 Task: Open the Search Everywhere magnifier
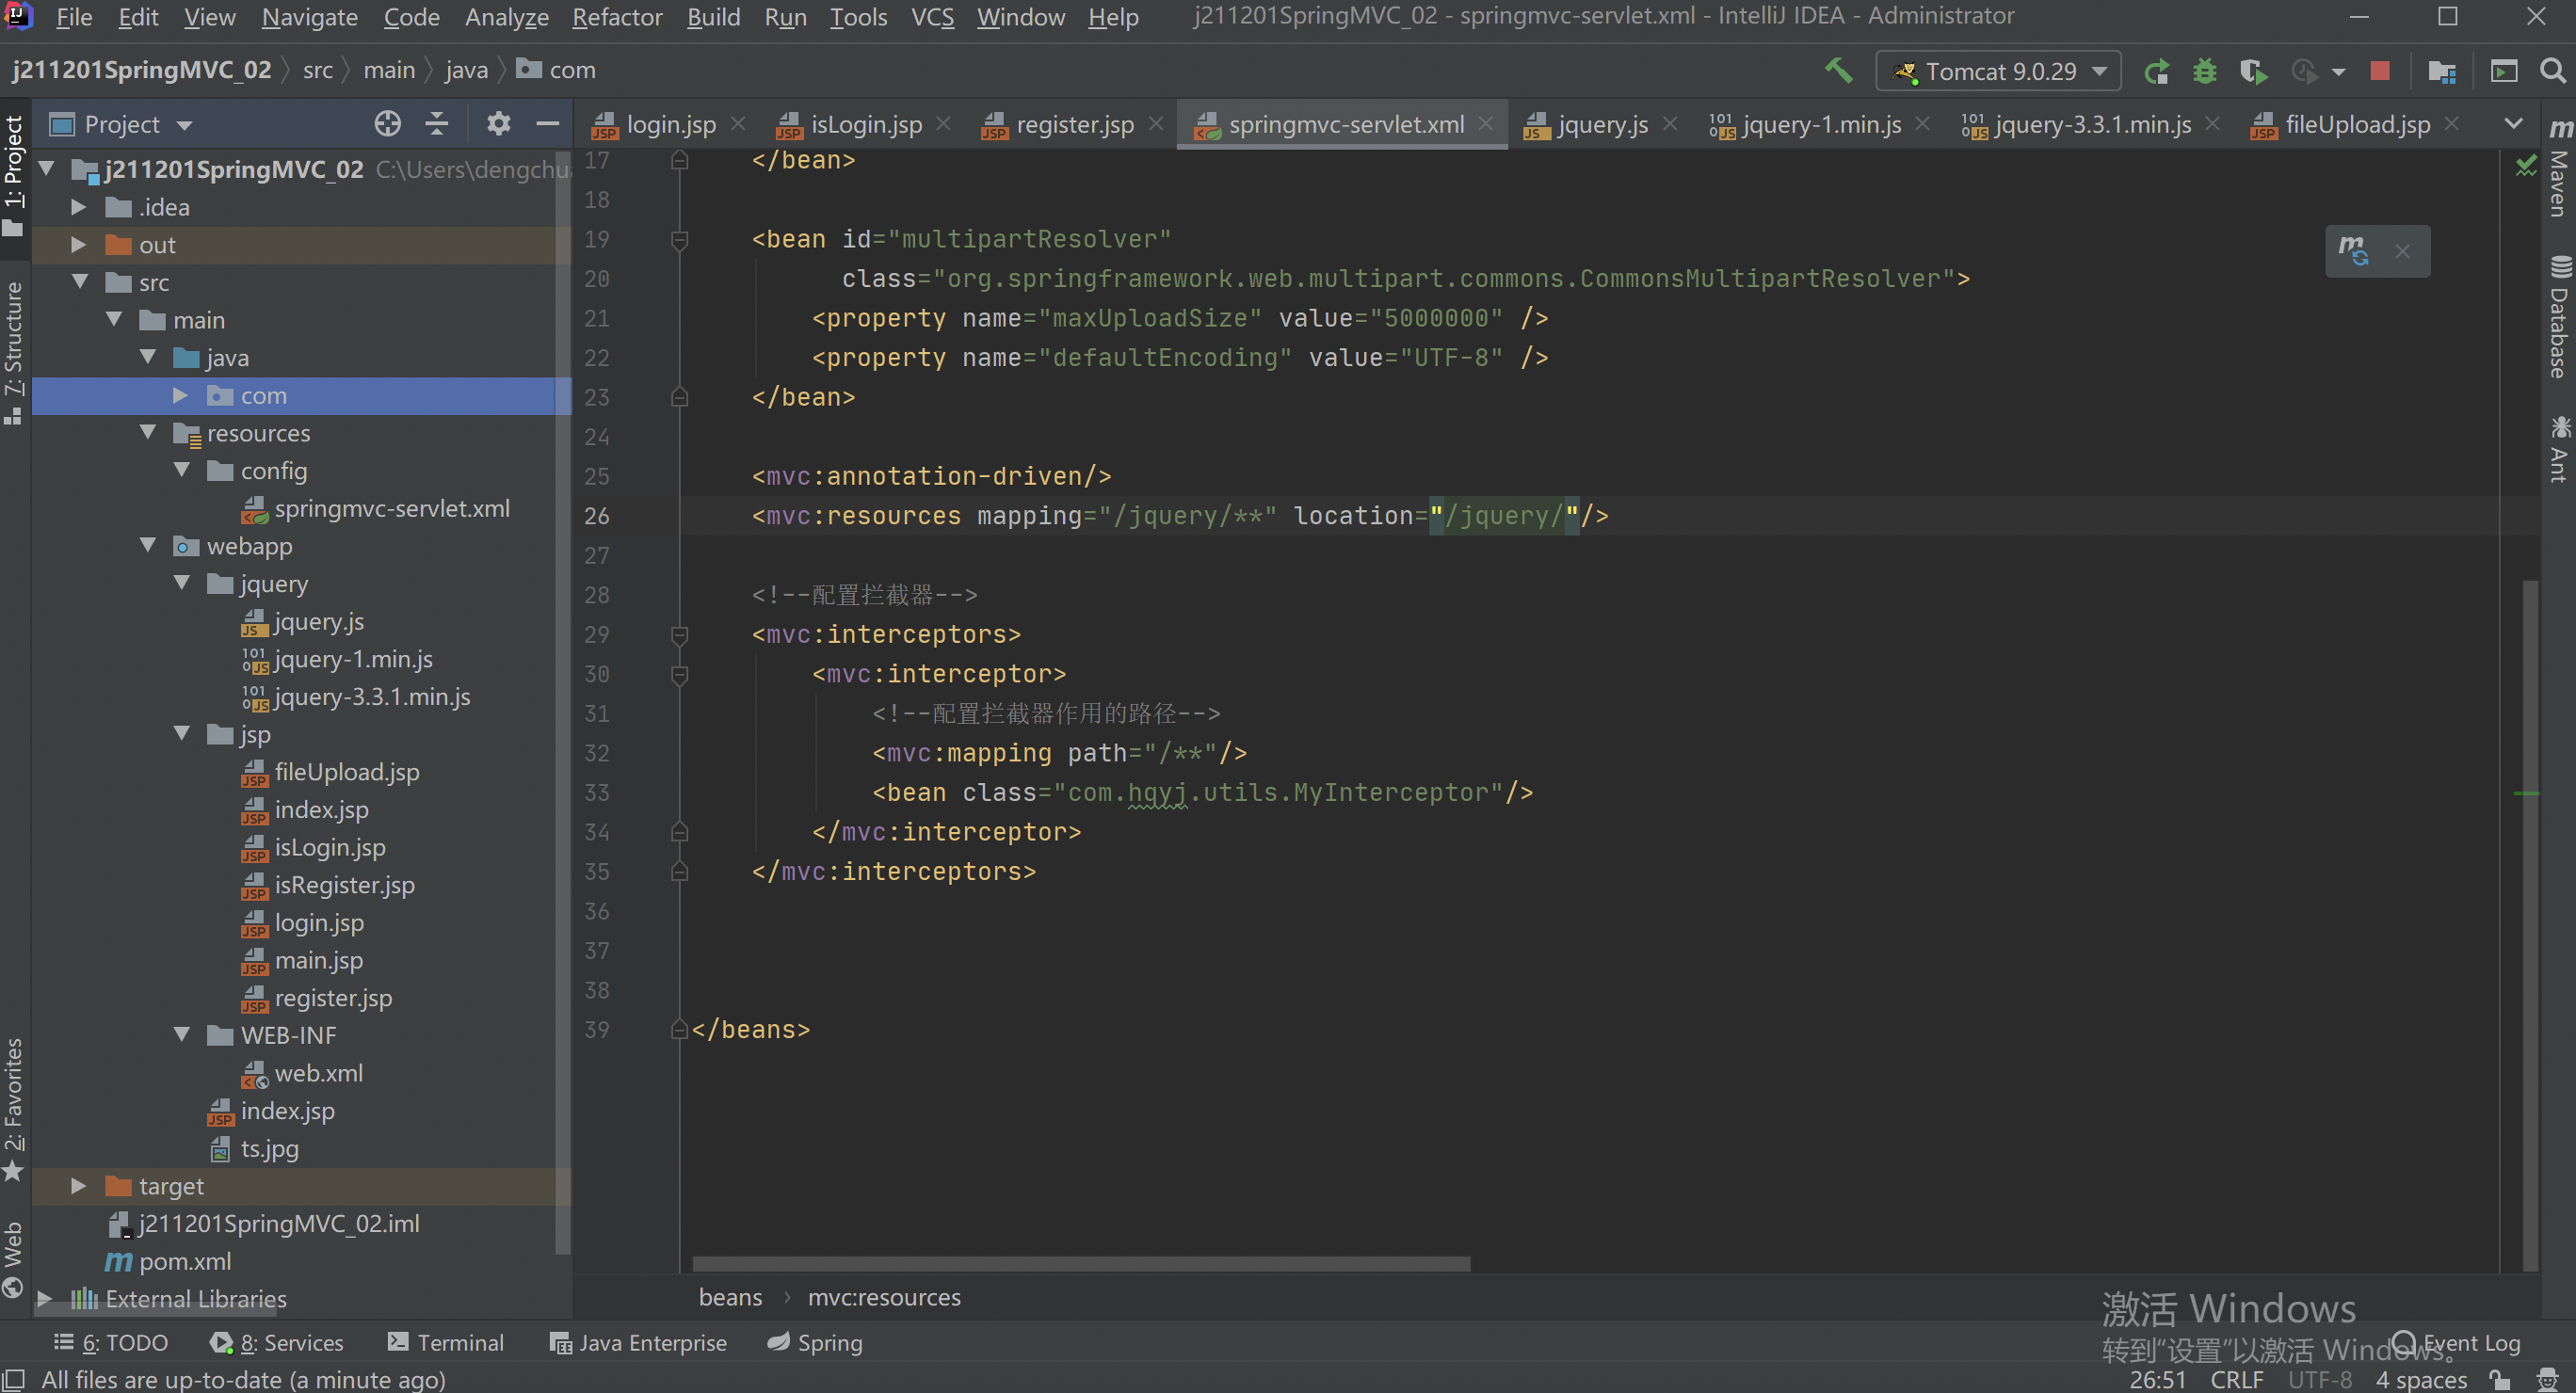2552,71
